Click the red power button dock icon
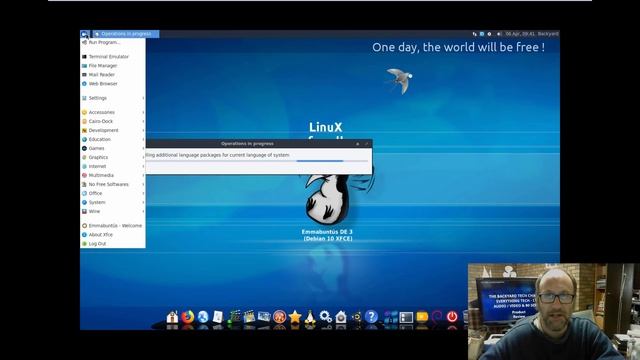640x360 pixels. [452, 317]
